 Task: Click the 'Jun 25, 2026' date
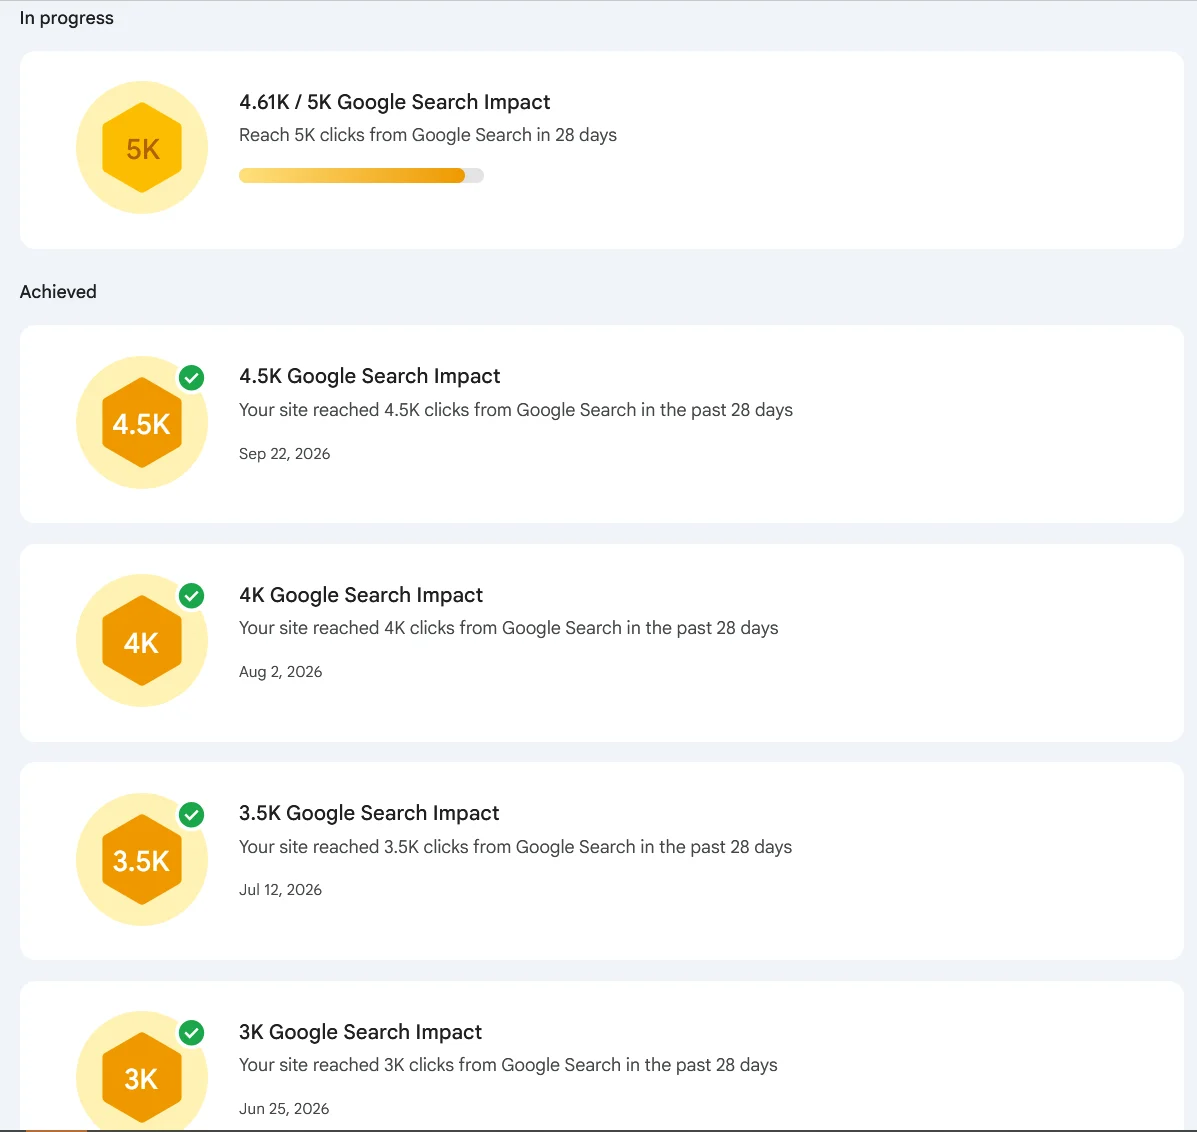(284, 1108)
